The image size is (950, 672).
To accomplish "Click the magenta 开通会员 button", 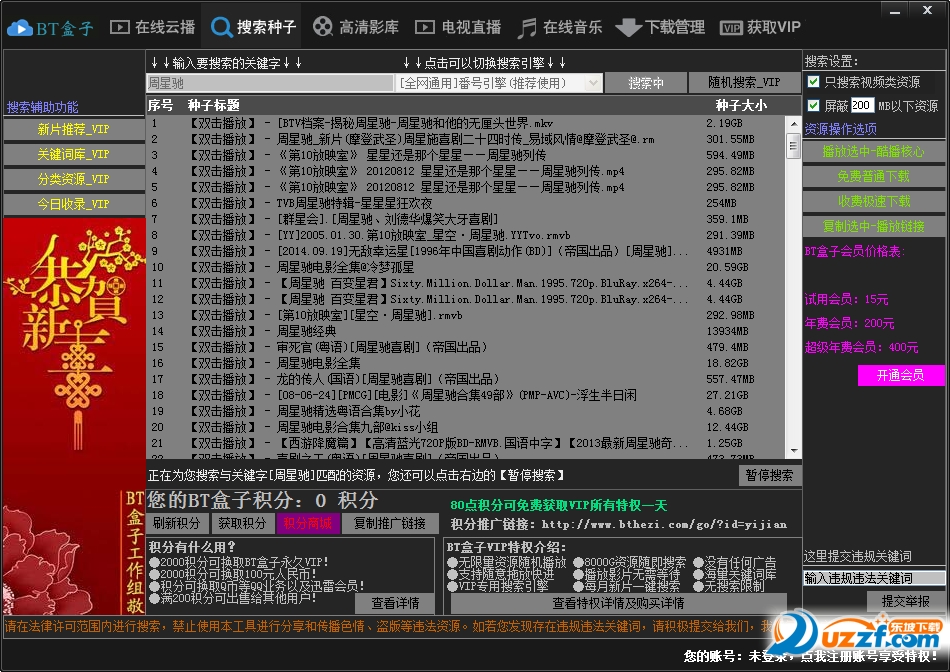I will coord(900,375).
